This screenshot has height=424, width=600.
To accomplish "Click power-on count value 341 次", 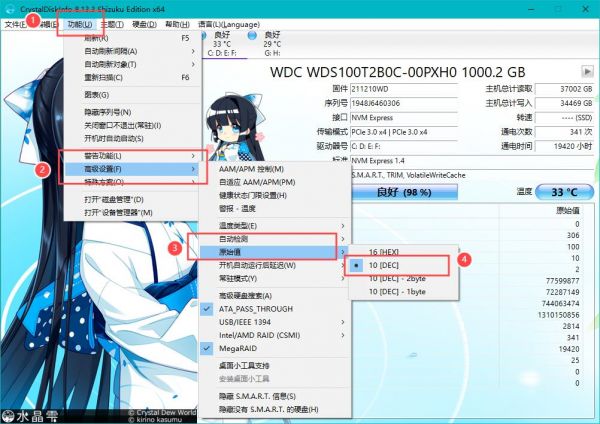I will click(564, 132).
